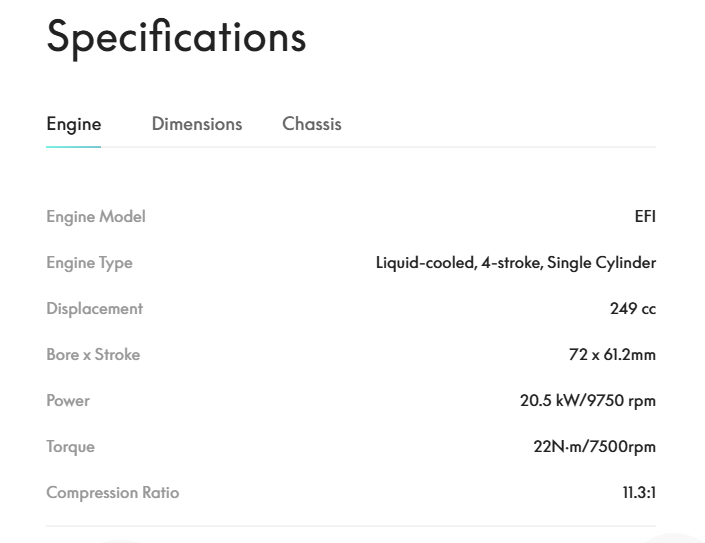Screen dimensions: 705x543
Task: Click the Displacement label
Action: 95,309
